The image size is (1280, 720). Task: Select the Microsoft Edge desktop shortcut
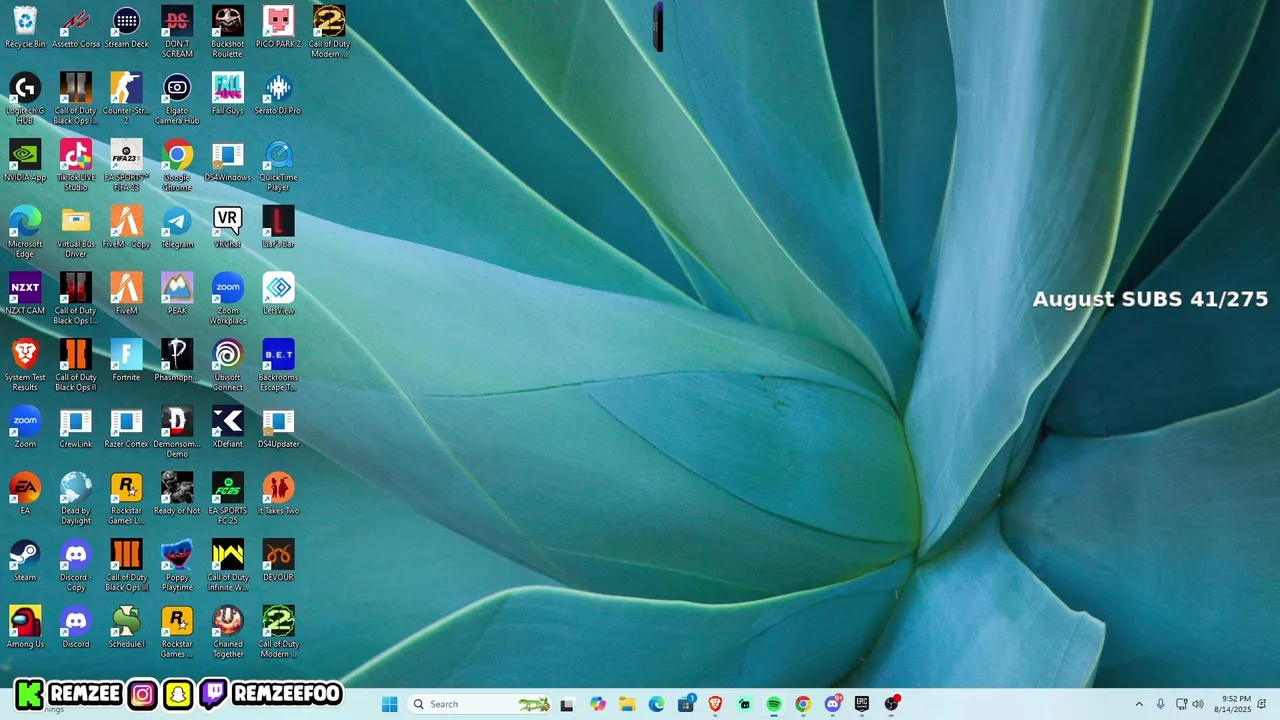coord(25,232)
